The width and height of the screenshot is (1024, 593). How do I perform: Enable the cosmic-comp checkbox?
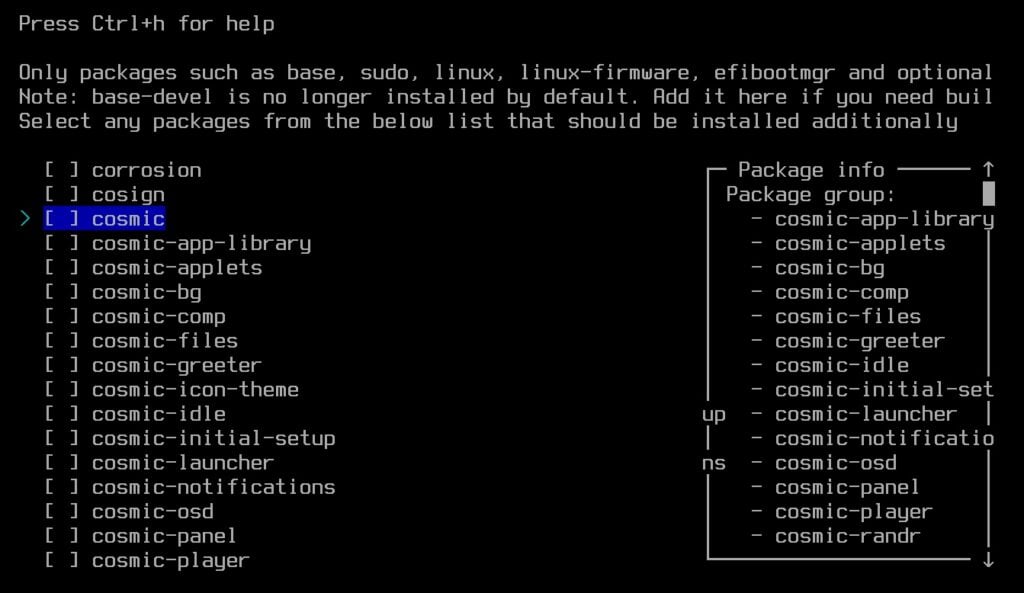tap(58, 316)
